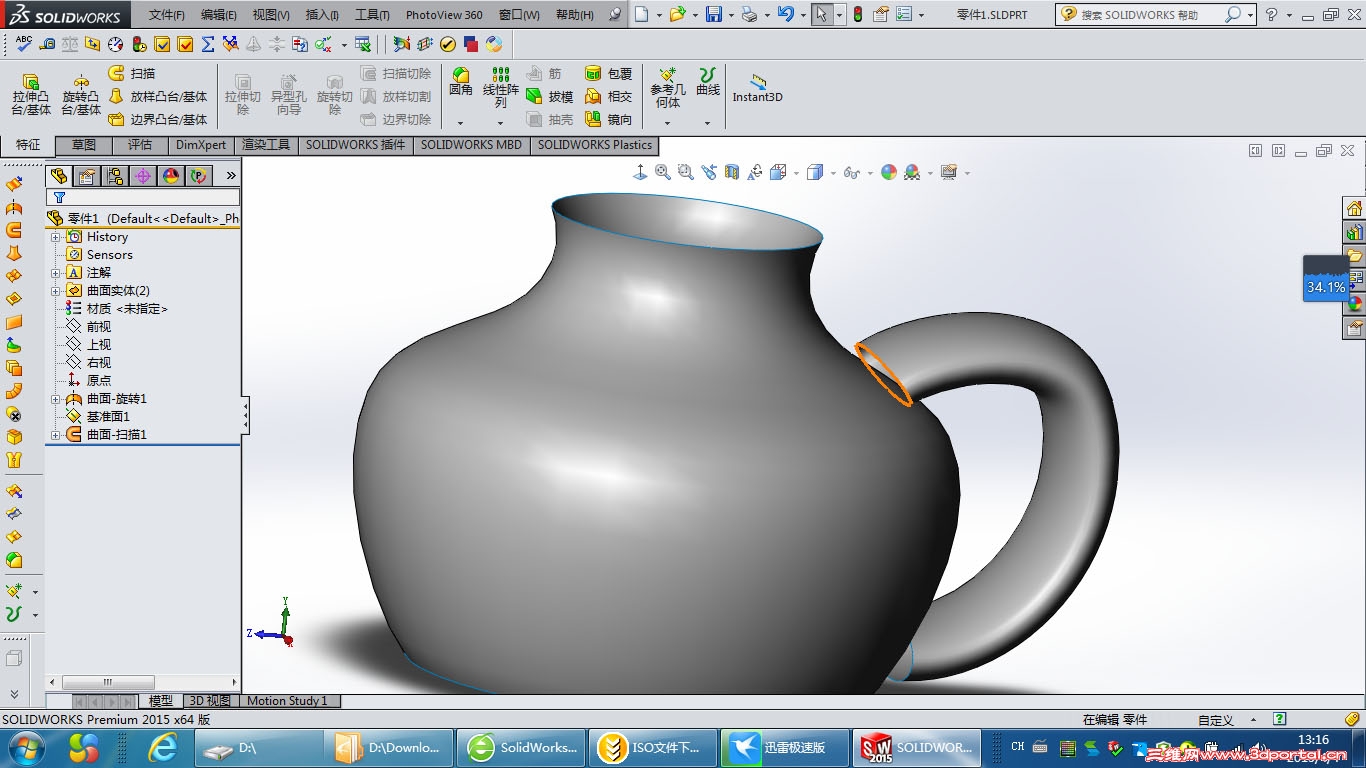Click the 34.1% progress indicator
The image size is (1366, 768).
[x=1325, y=279]
